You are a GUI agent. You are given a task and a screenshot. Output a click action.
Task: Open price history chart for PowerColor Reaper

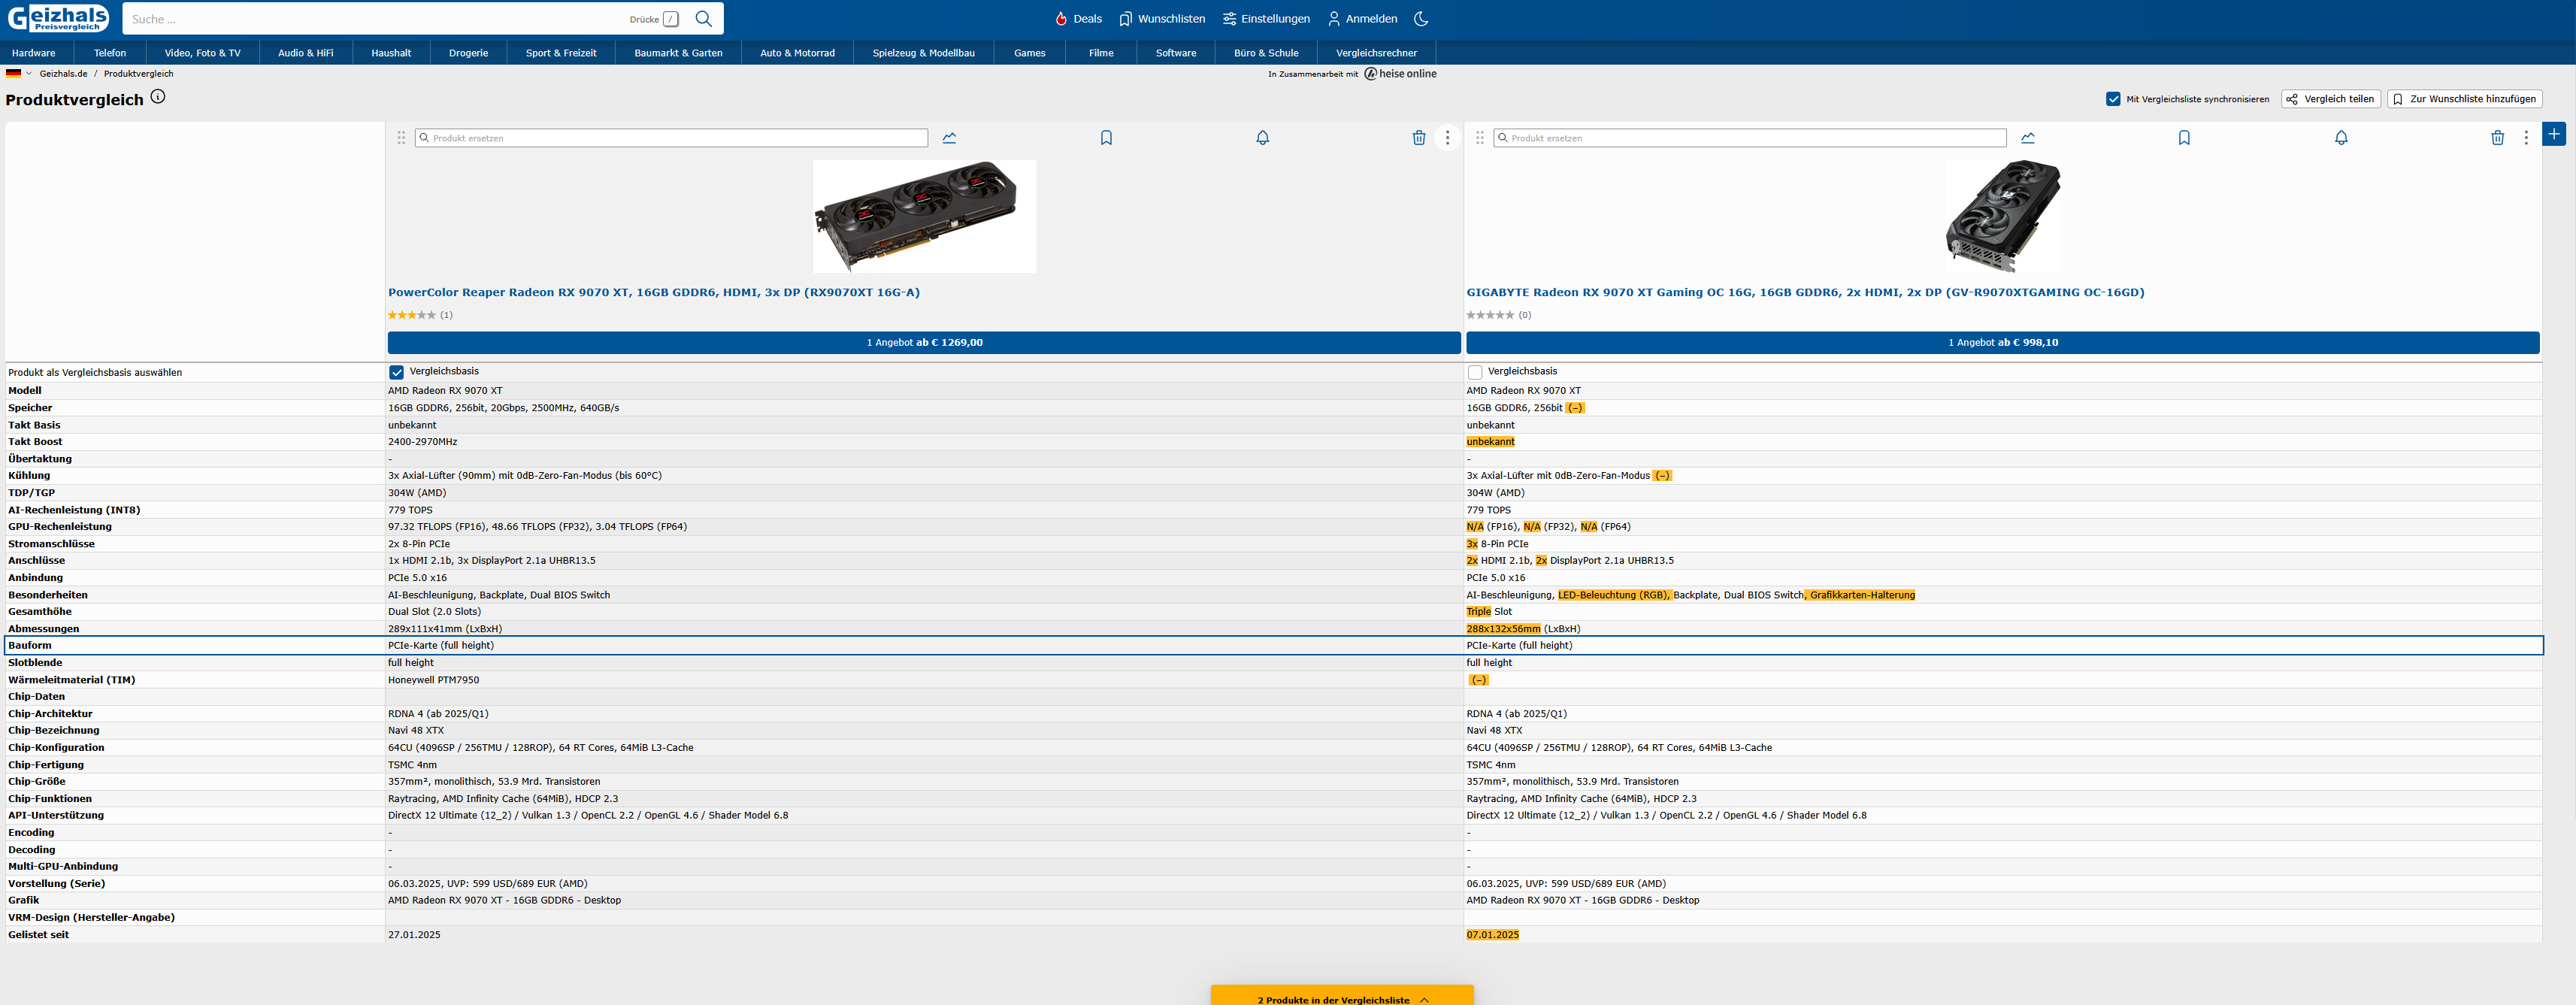949,138
